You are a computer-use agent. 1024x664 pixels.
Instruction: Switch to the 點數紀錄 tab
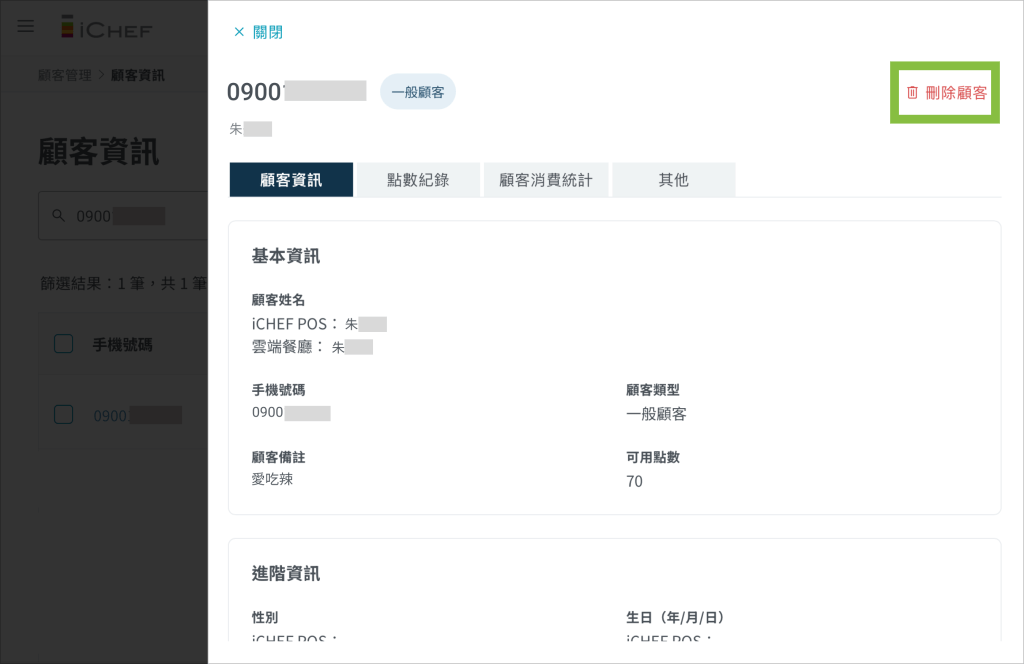[418, 180]
